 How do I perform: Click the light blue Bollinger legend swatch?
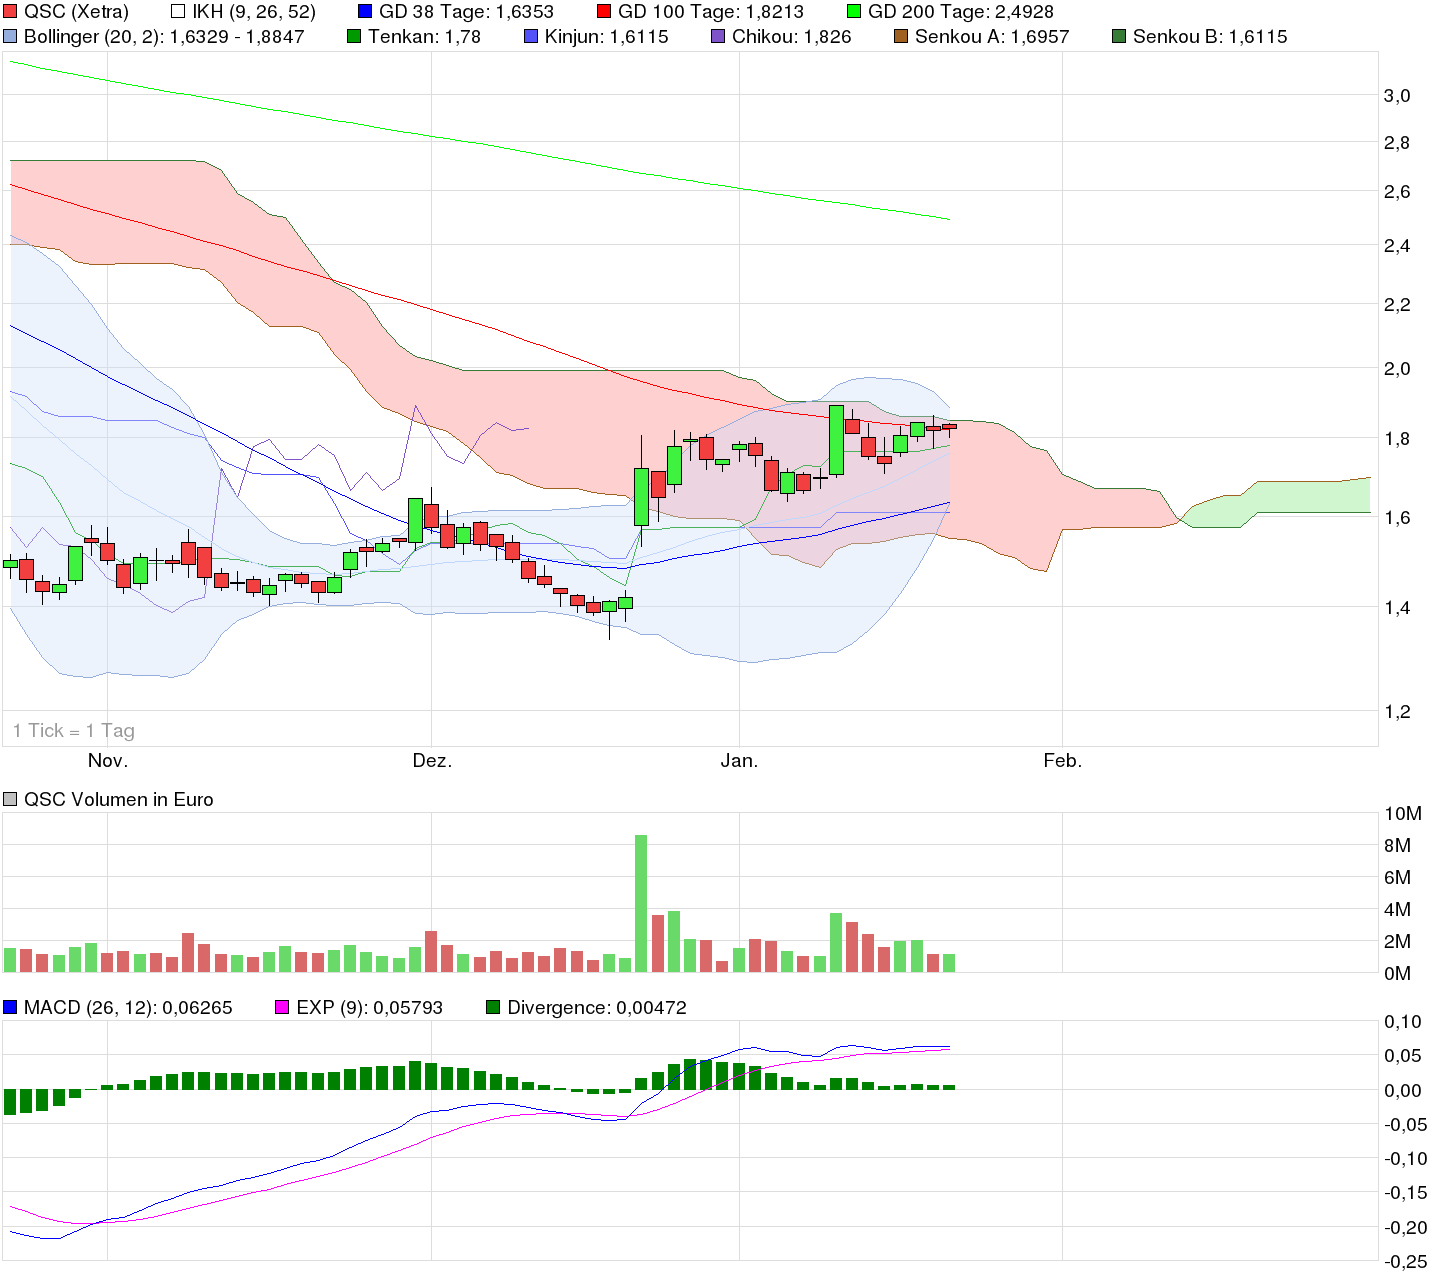[x=11, y=36]
